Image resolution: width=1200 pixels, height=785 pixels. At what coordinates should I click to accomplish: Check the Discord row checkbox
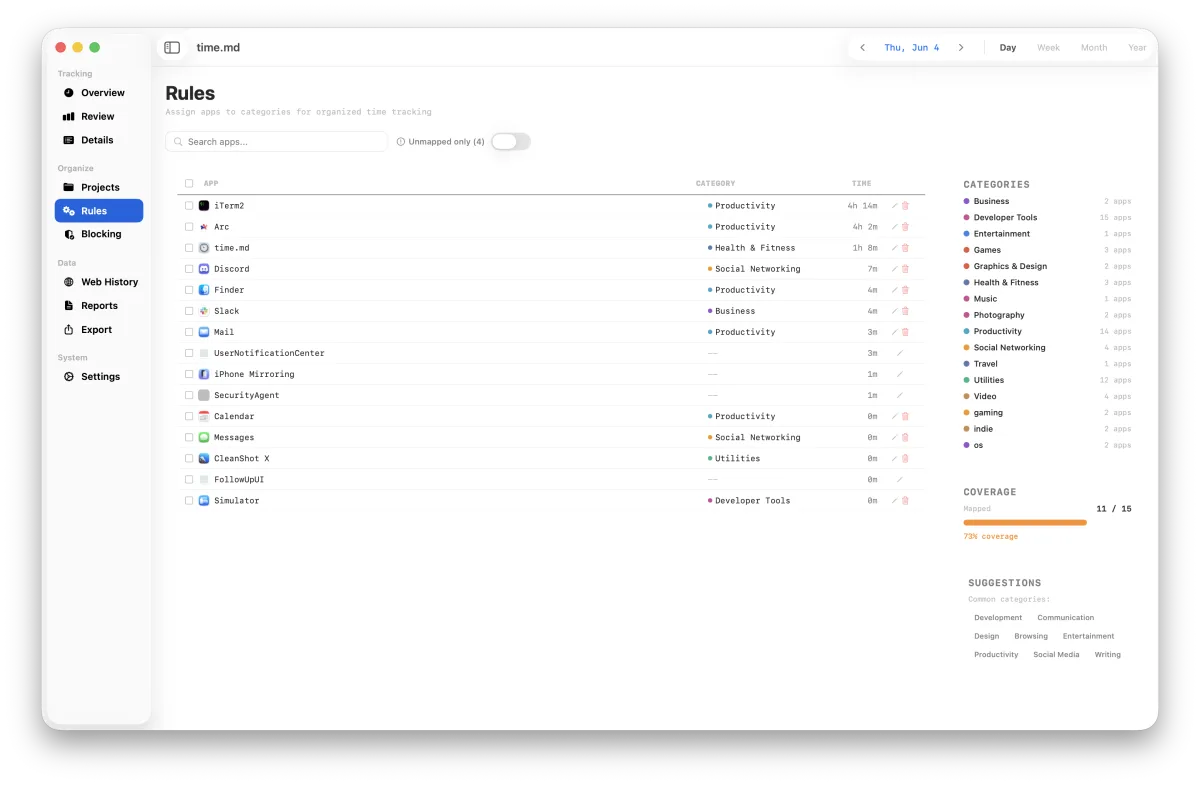[x=189, y=269]
